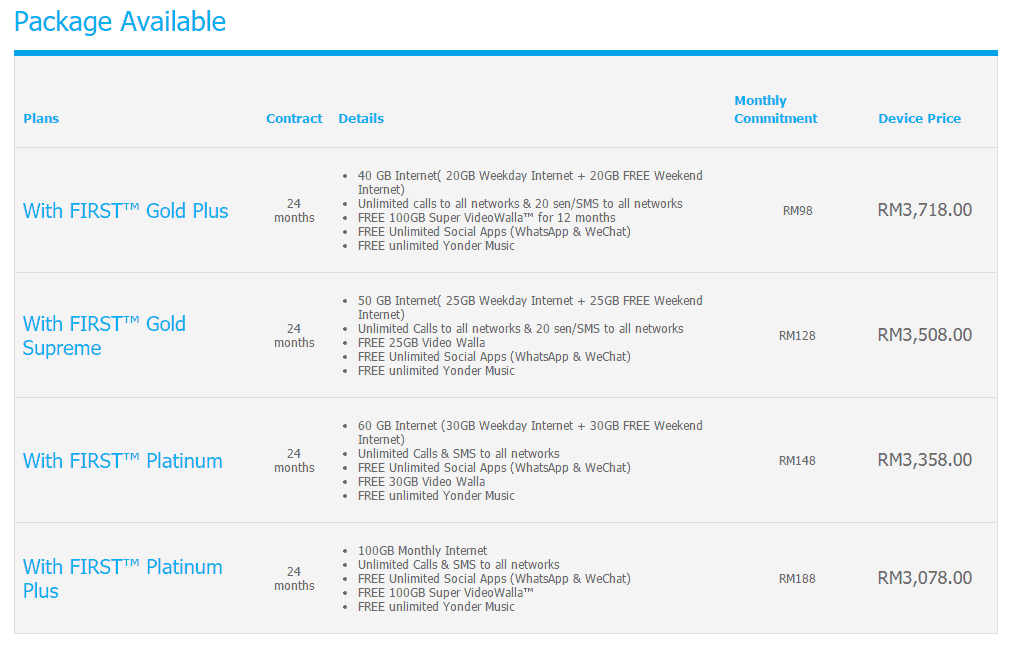Image resolution: width=1011 pixels, height=648 pixels.
Task: Click the Device Price column header
Action: tap(919, 119)
